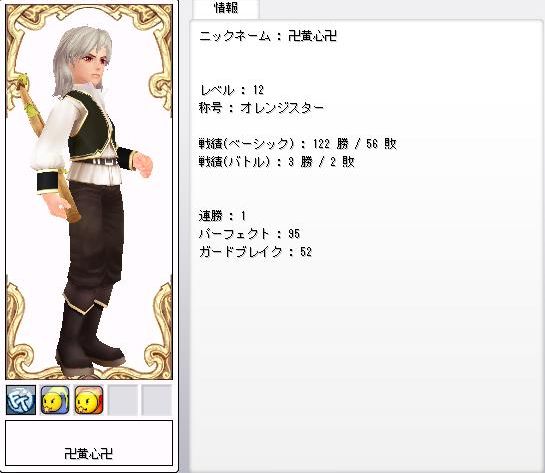Select the yellow face icon with blue background
Image resolution: width=545 pixels, height=473 pixels.
55,400
